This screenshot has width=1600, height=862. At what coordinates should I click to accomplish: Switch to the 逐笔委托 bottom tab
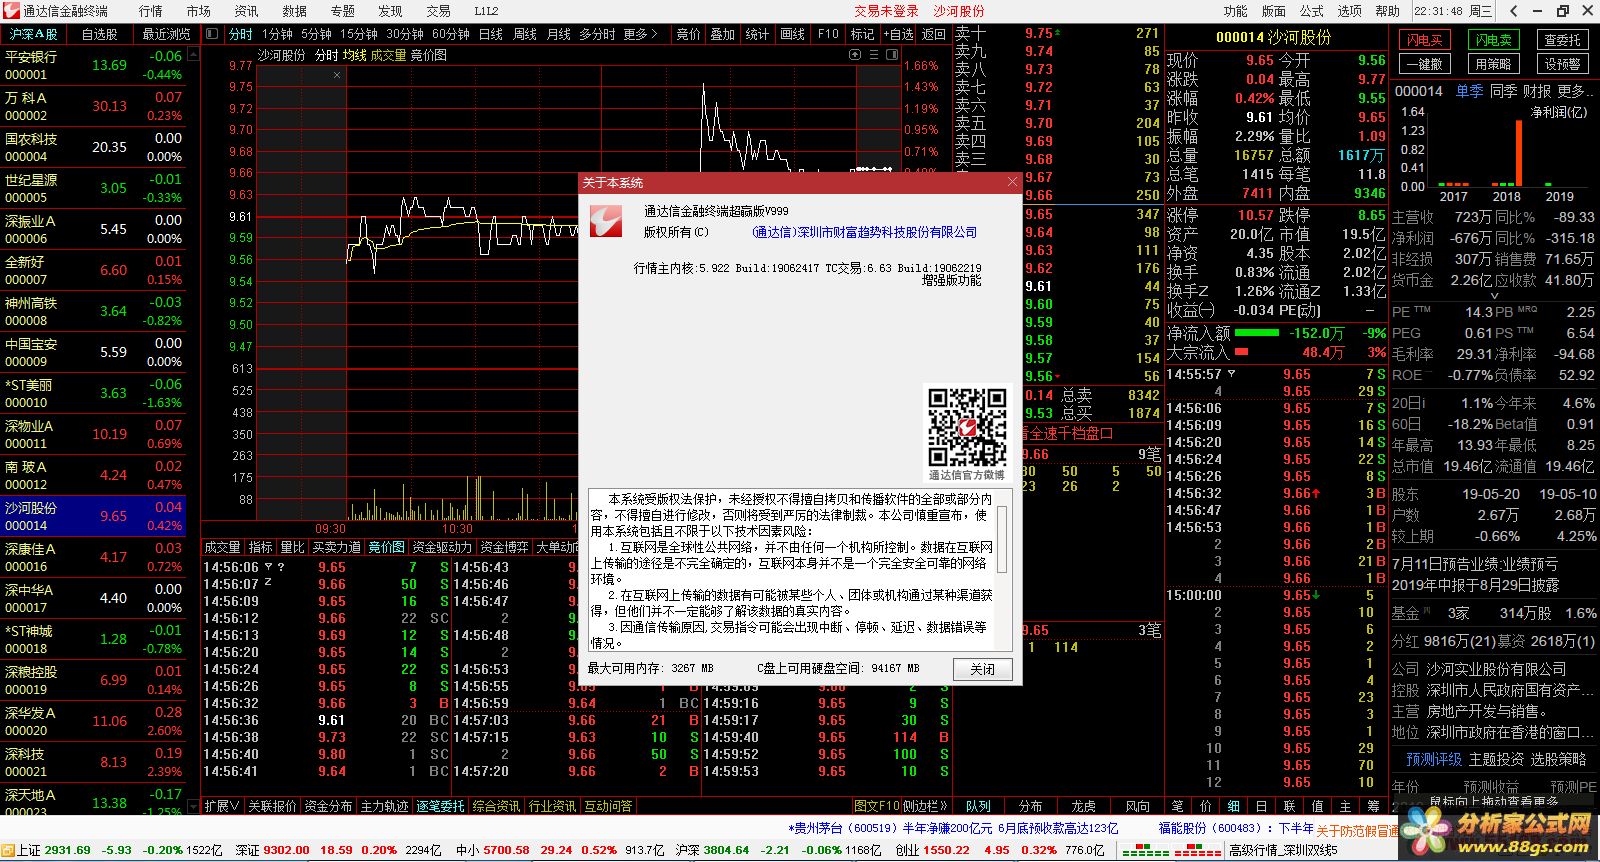[x=441, y=806]
